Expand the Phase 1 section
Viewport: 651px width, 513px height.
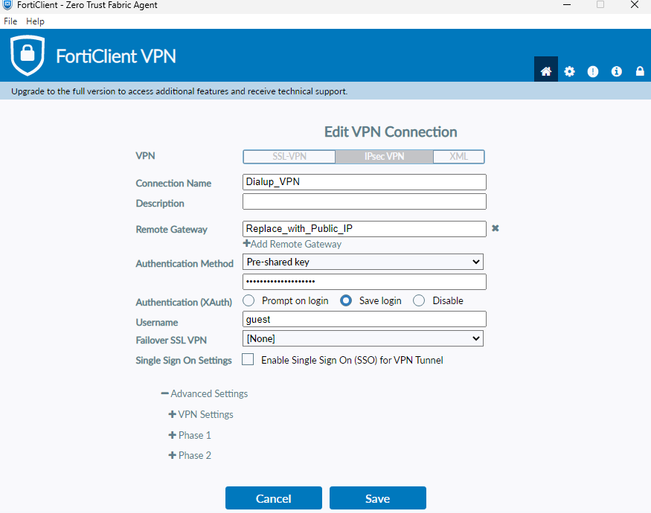coord(173,435)
